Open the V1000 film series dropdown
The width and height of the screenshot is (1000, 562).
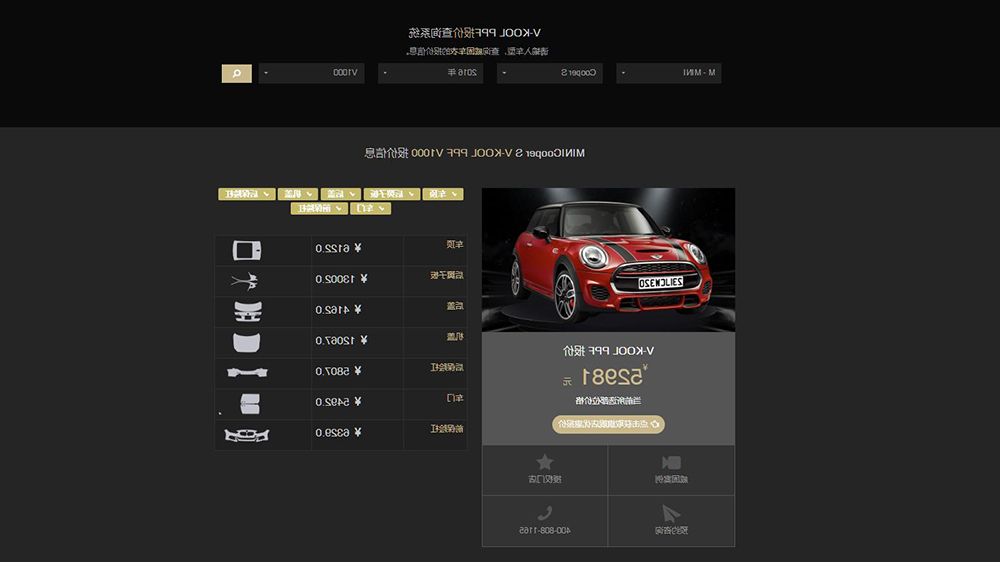point(311,73)
